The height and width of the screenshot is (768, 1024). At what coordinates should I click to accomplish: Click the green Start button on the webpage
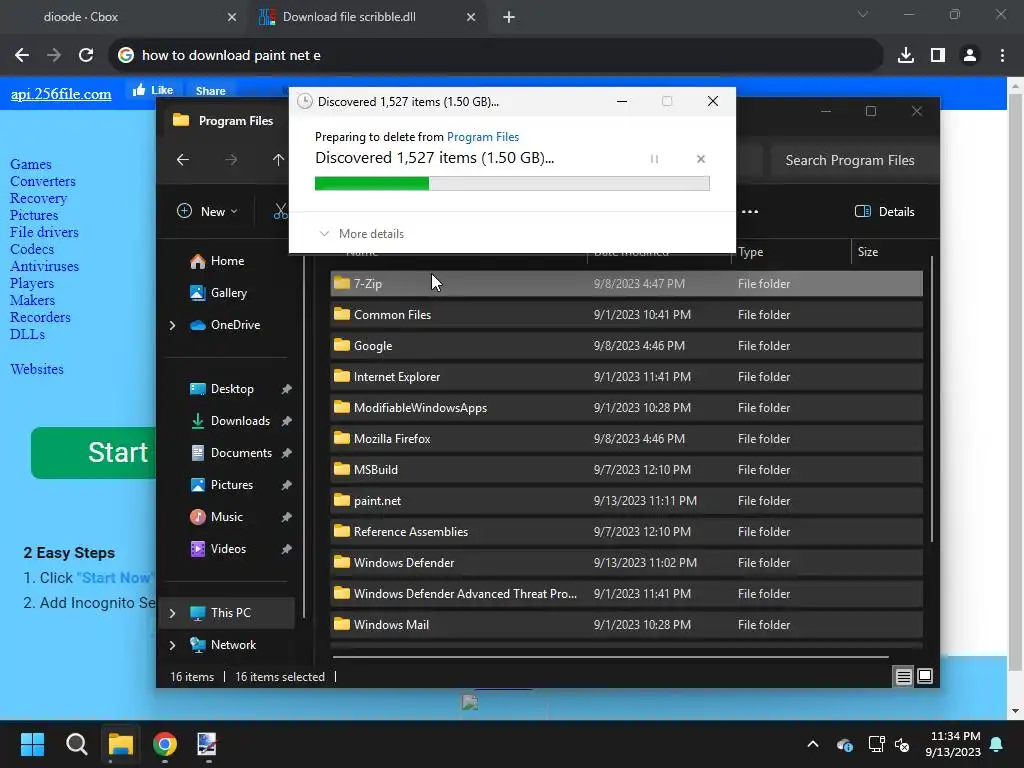coord(93,453)
